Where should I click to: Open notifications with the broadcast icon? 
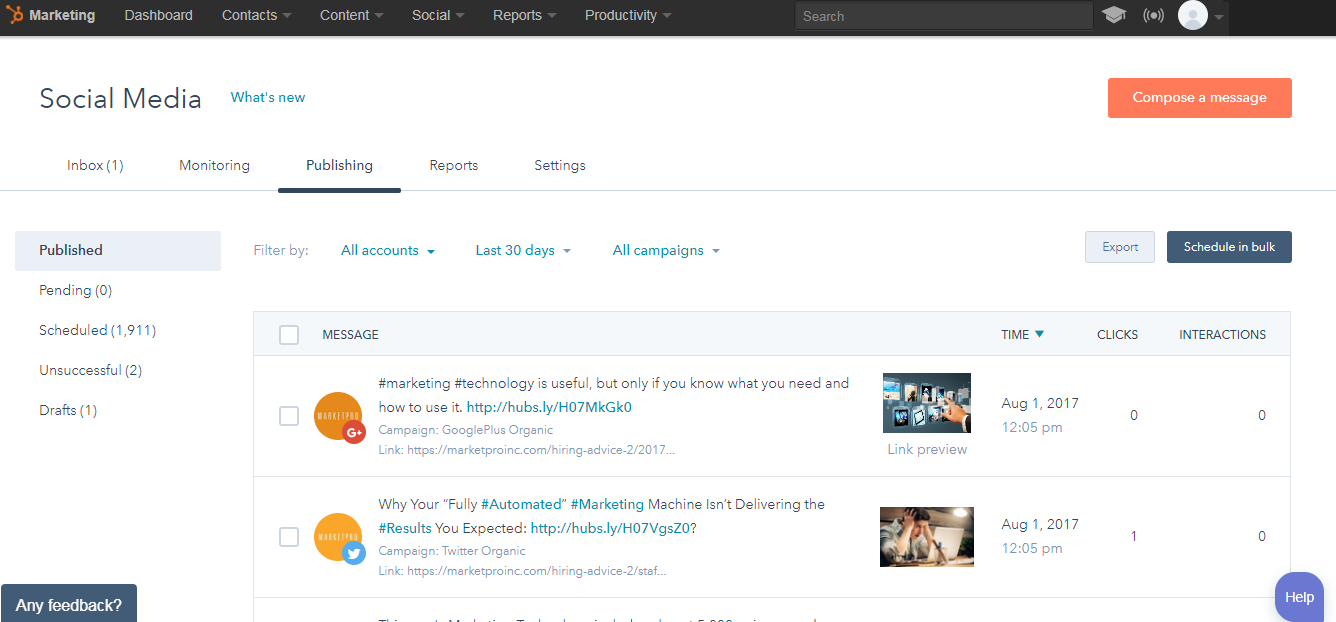click(x=1153, y=16)
